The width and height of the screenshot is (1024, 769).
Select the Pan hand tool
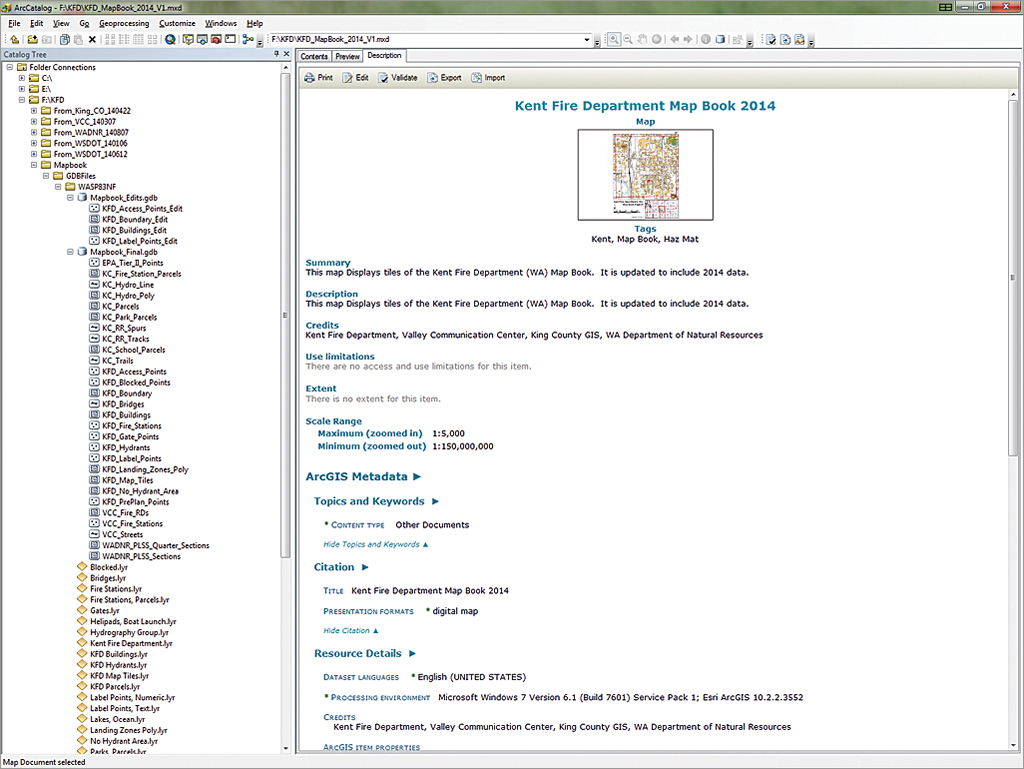tap(642, 39)
